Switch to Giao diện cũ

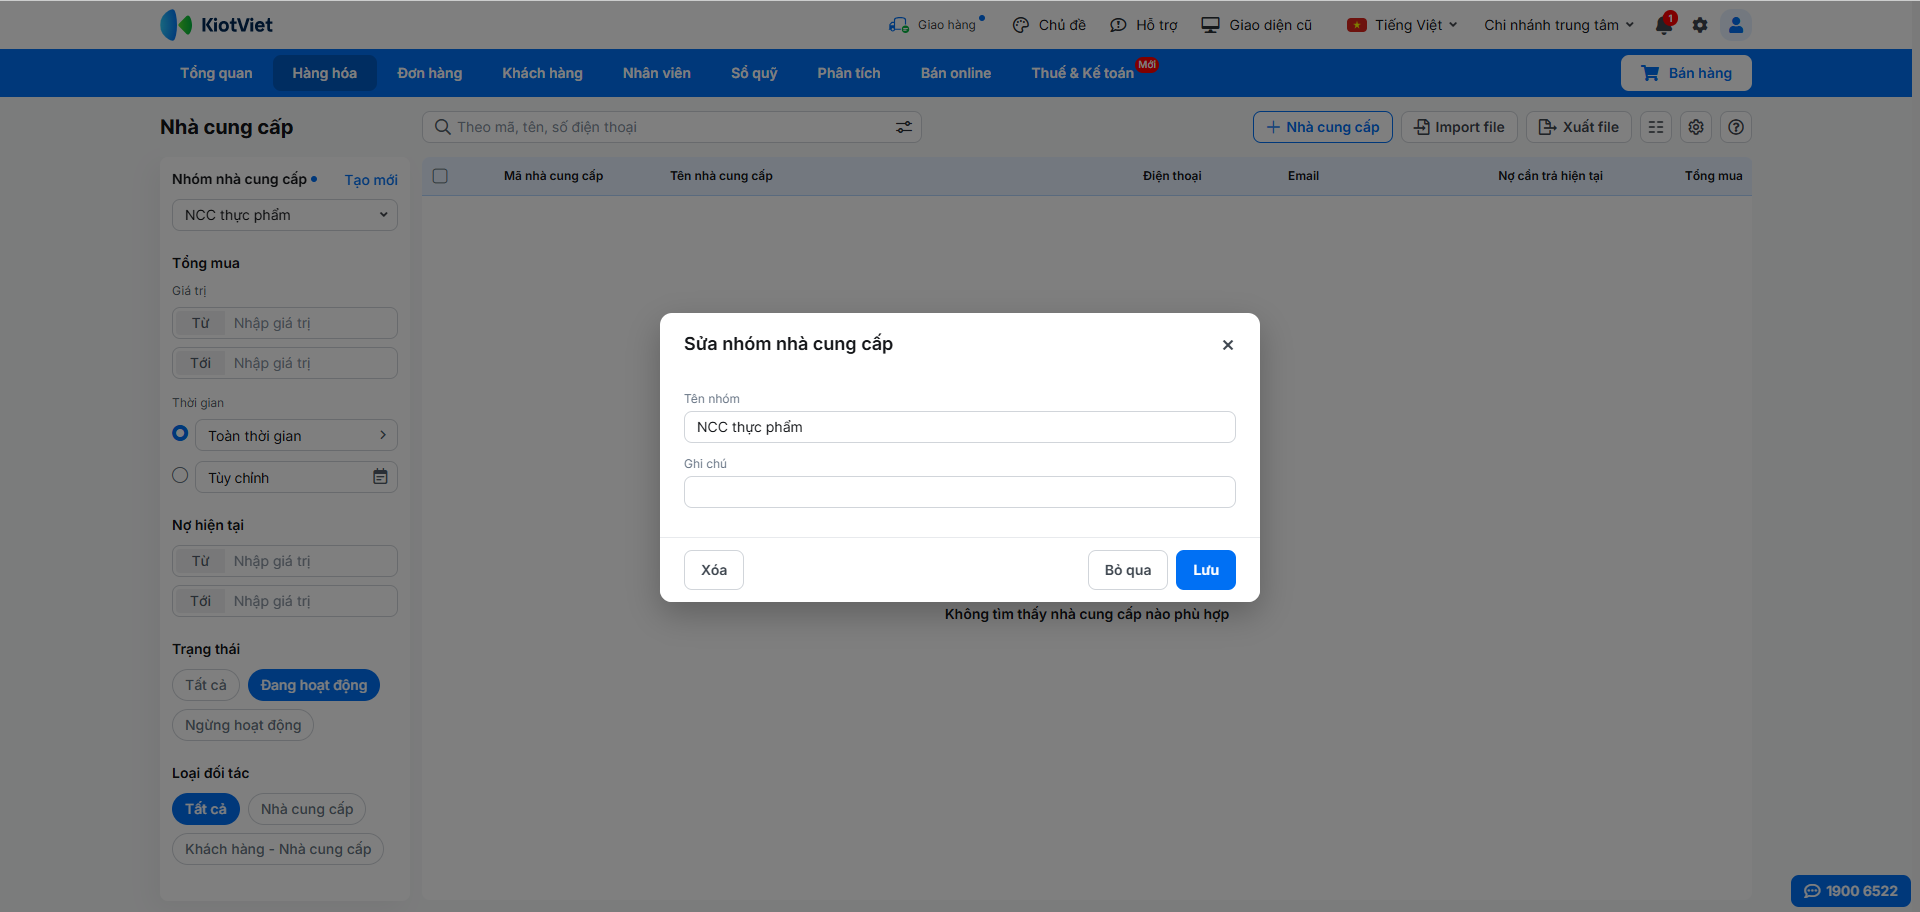pyautogui.click(x=1257, y=25)
